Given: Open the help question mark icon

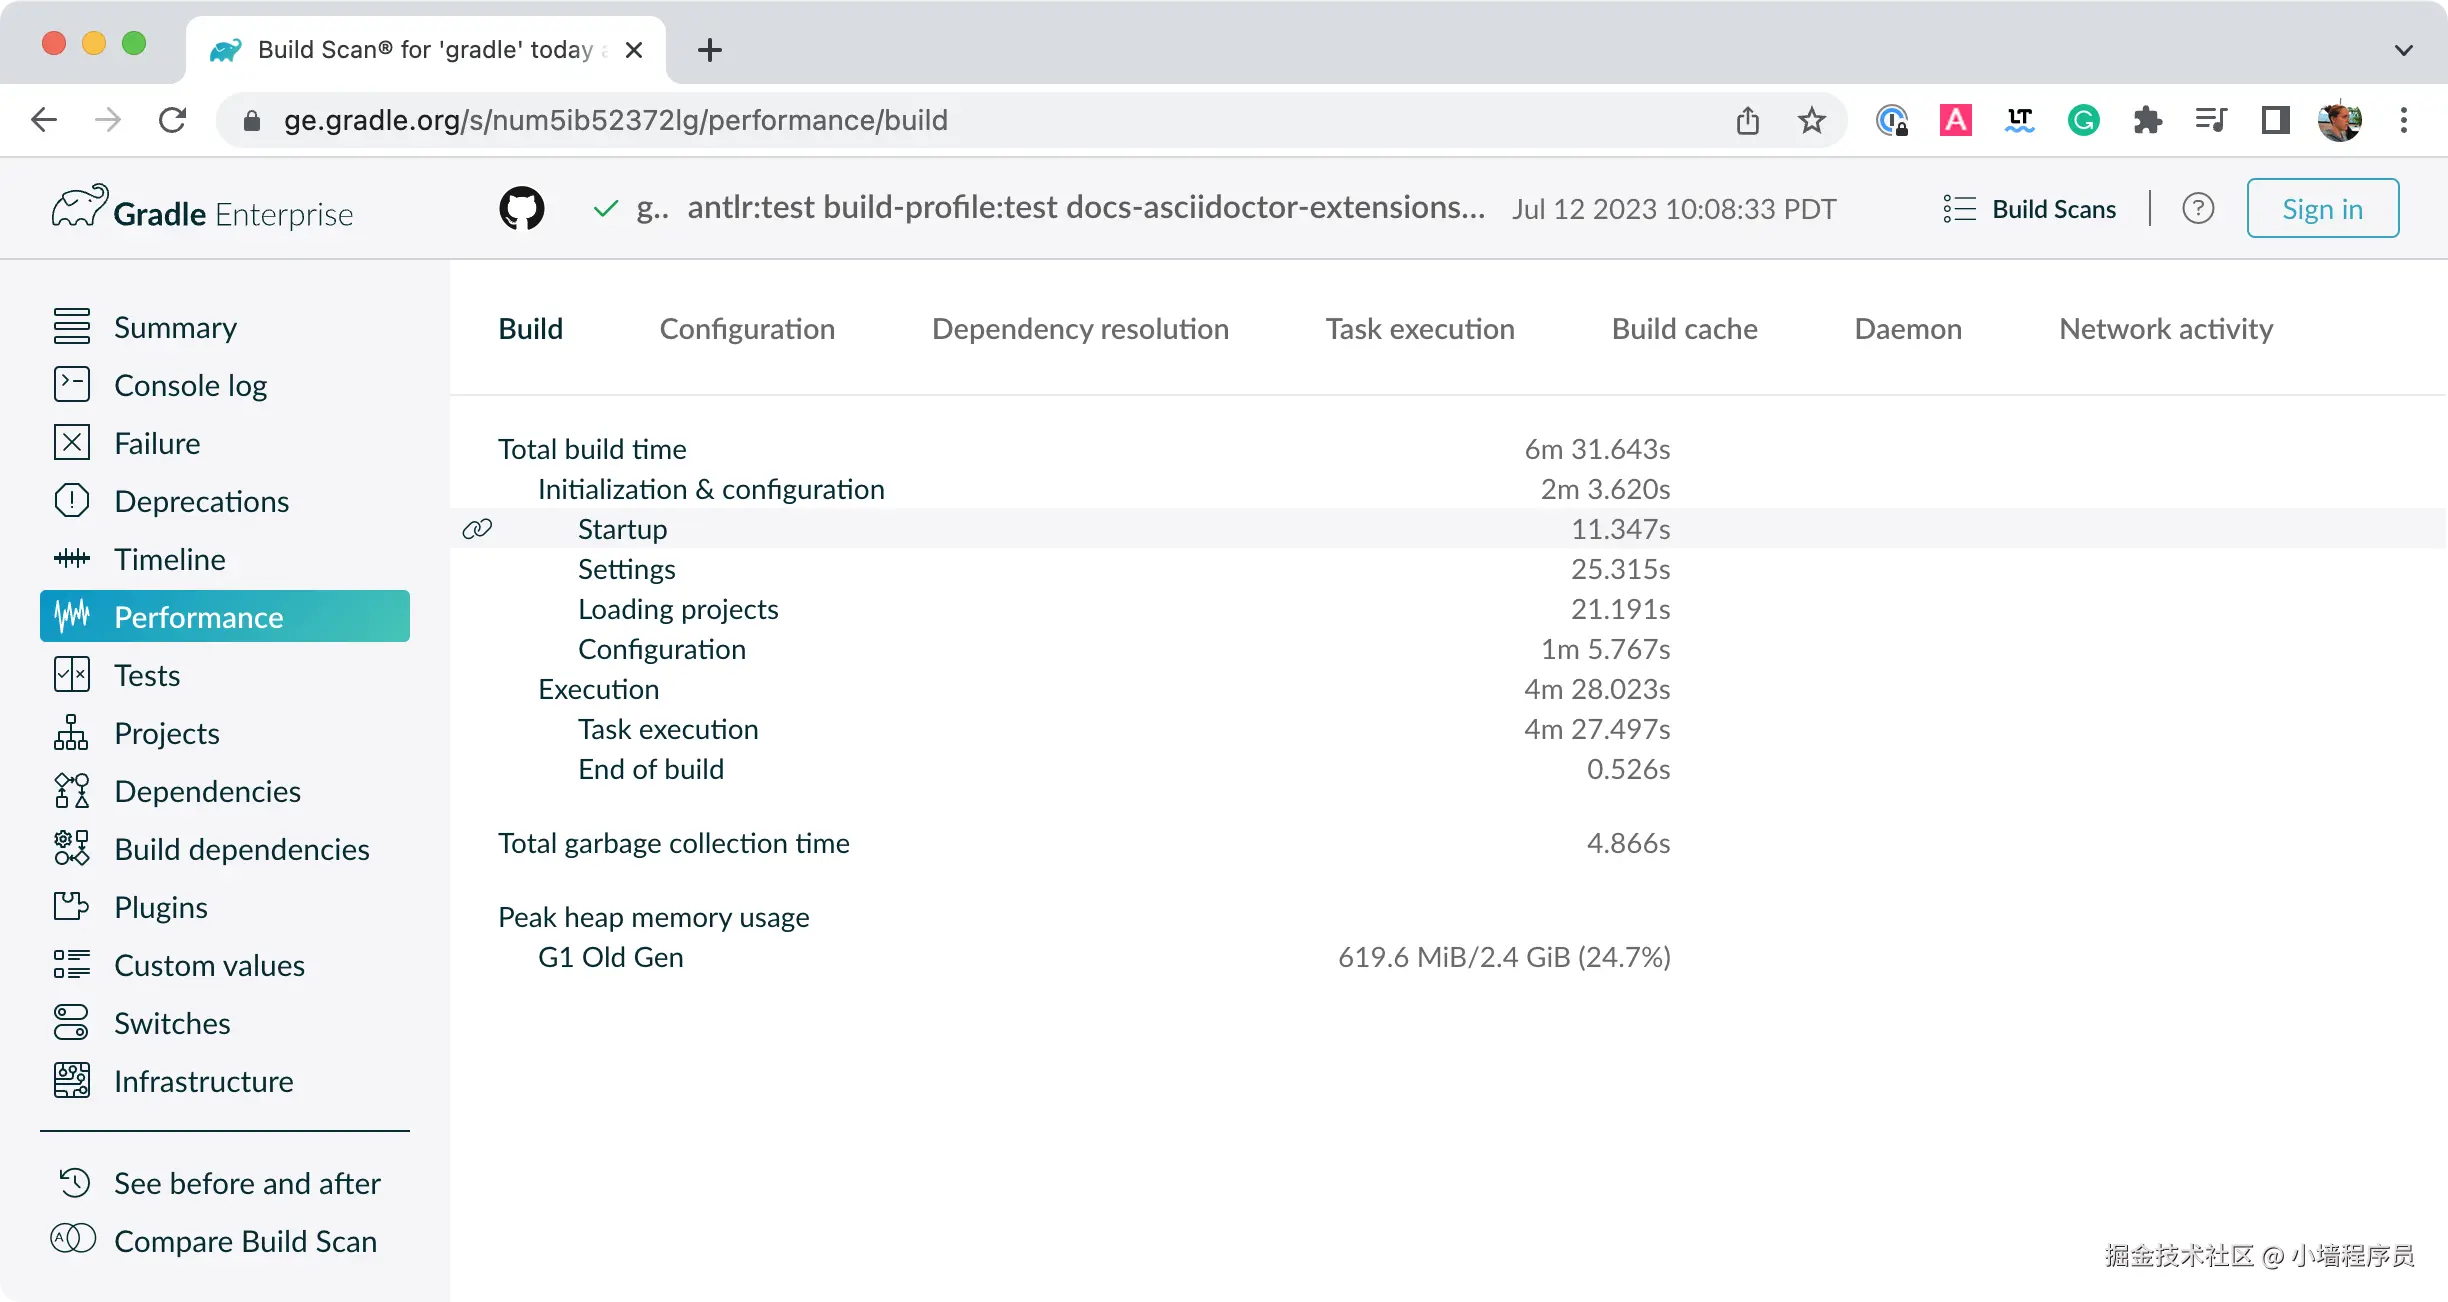Looking at the screenshot, I should coord(2197,209).
